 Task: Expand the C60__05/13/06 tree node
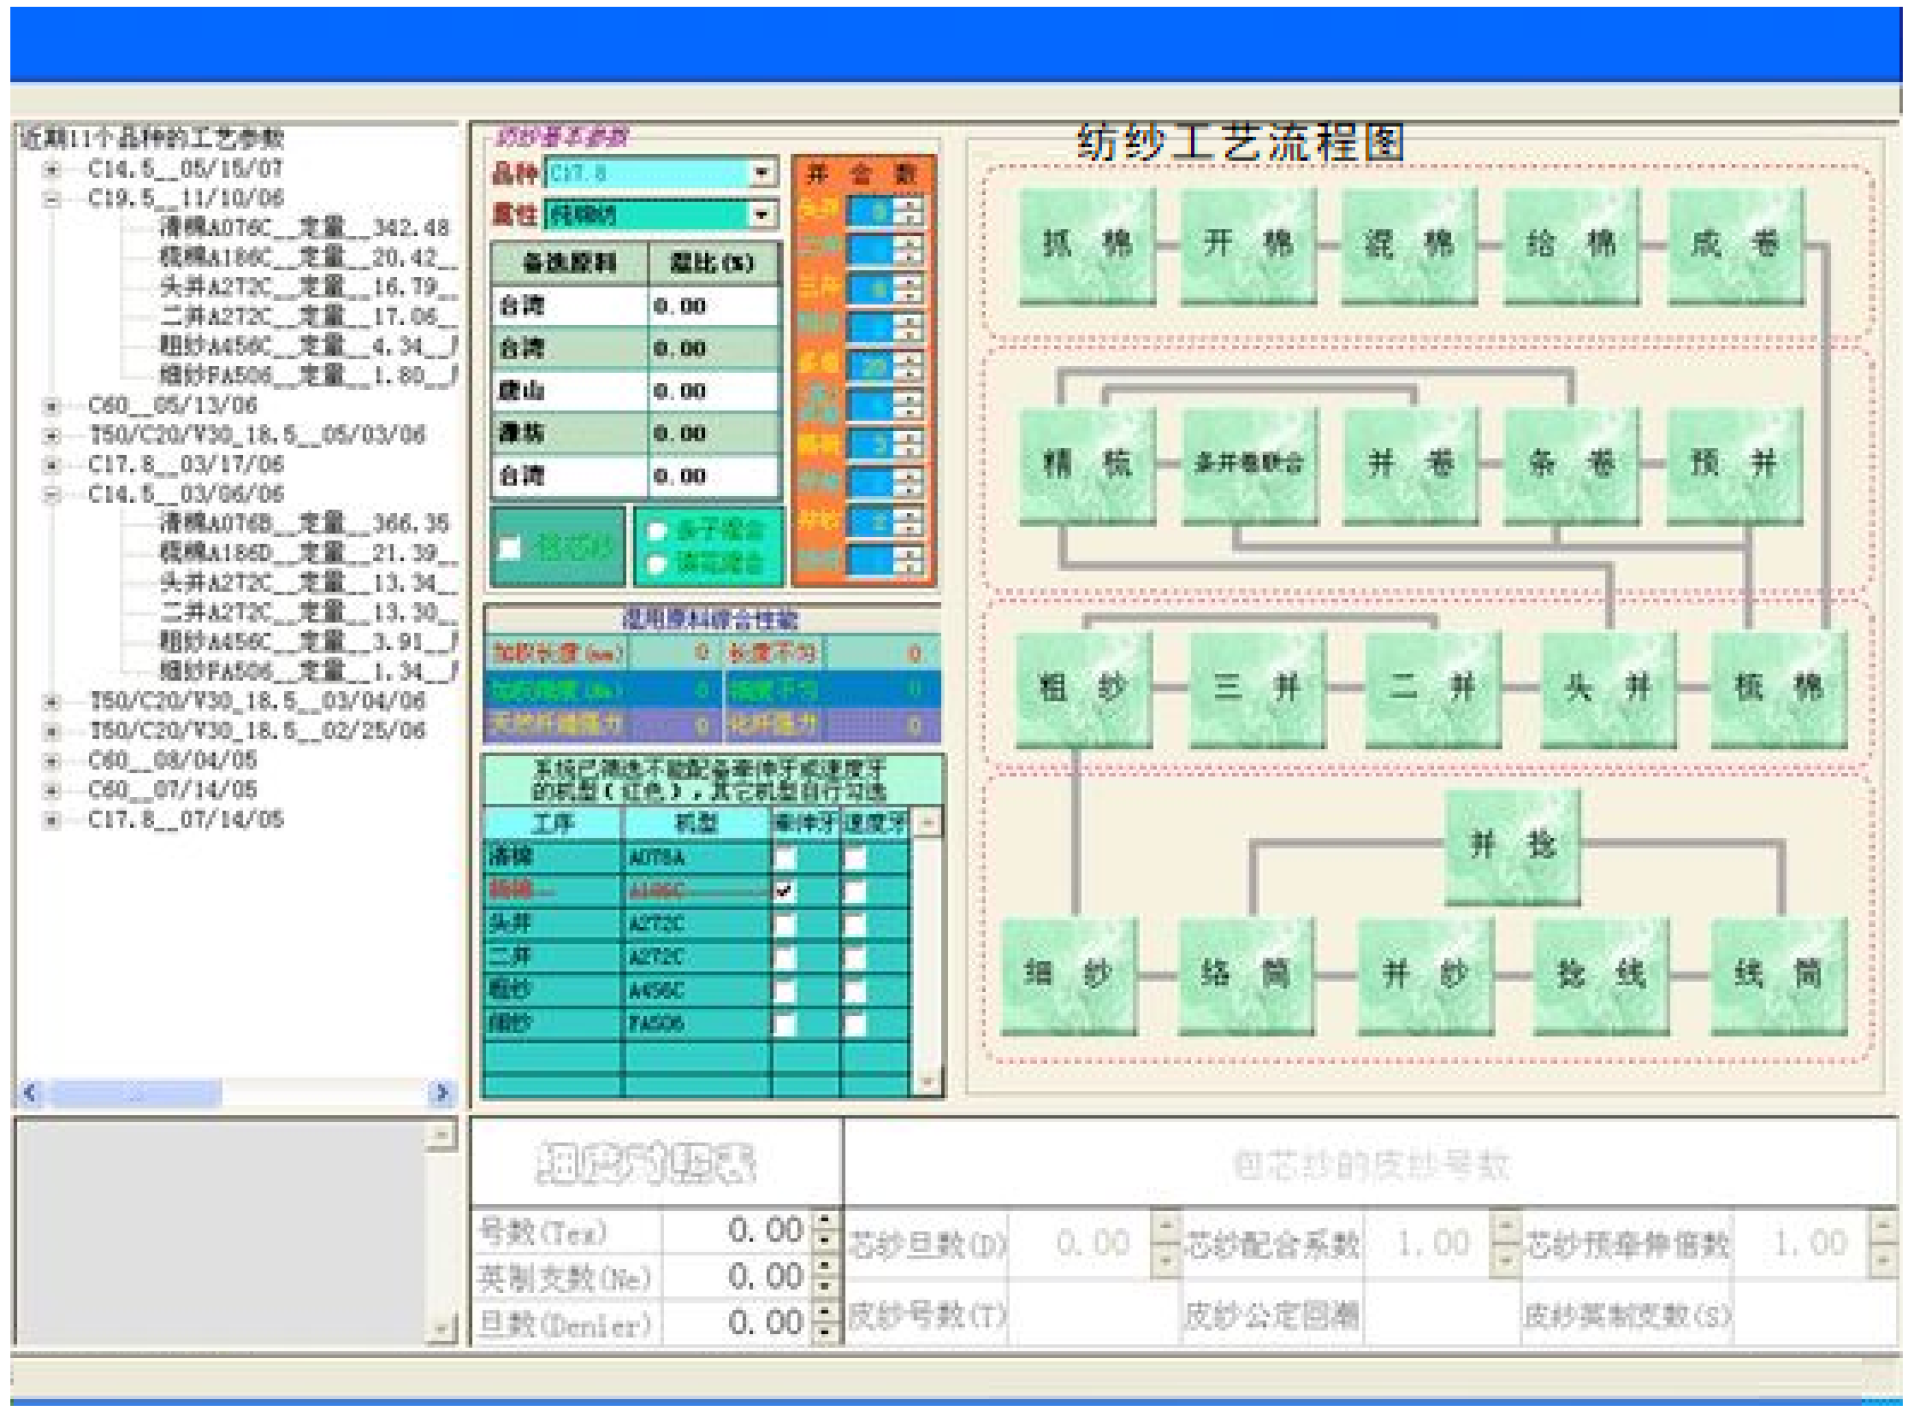click(x=51, y=406)
